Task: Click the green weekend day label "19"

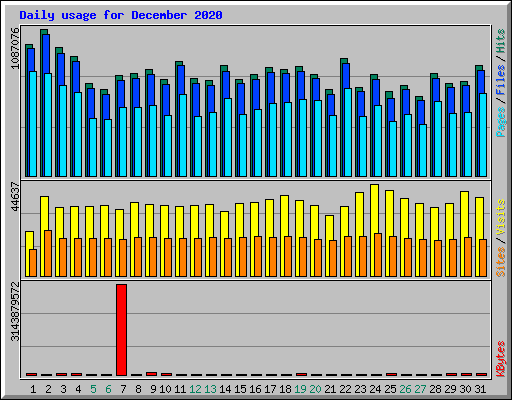Action: [300, 389]
